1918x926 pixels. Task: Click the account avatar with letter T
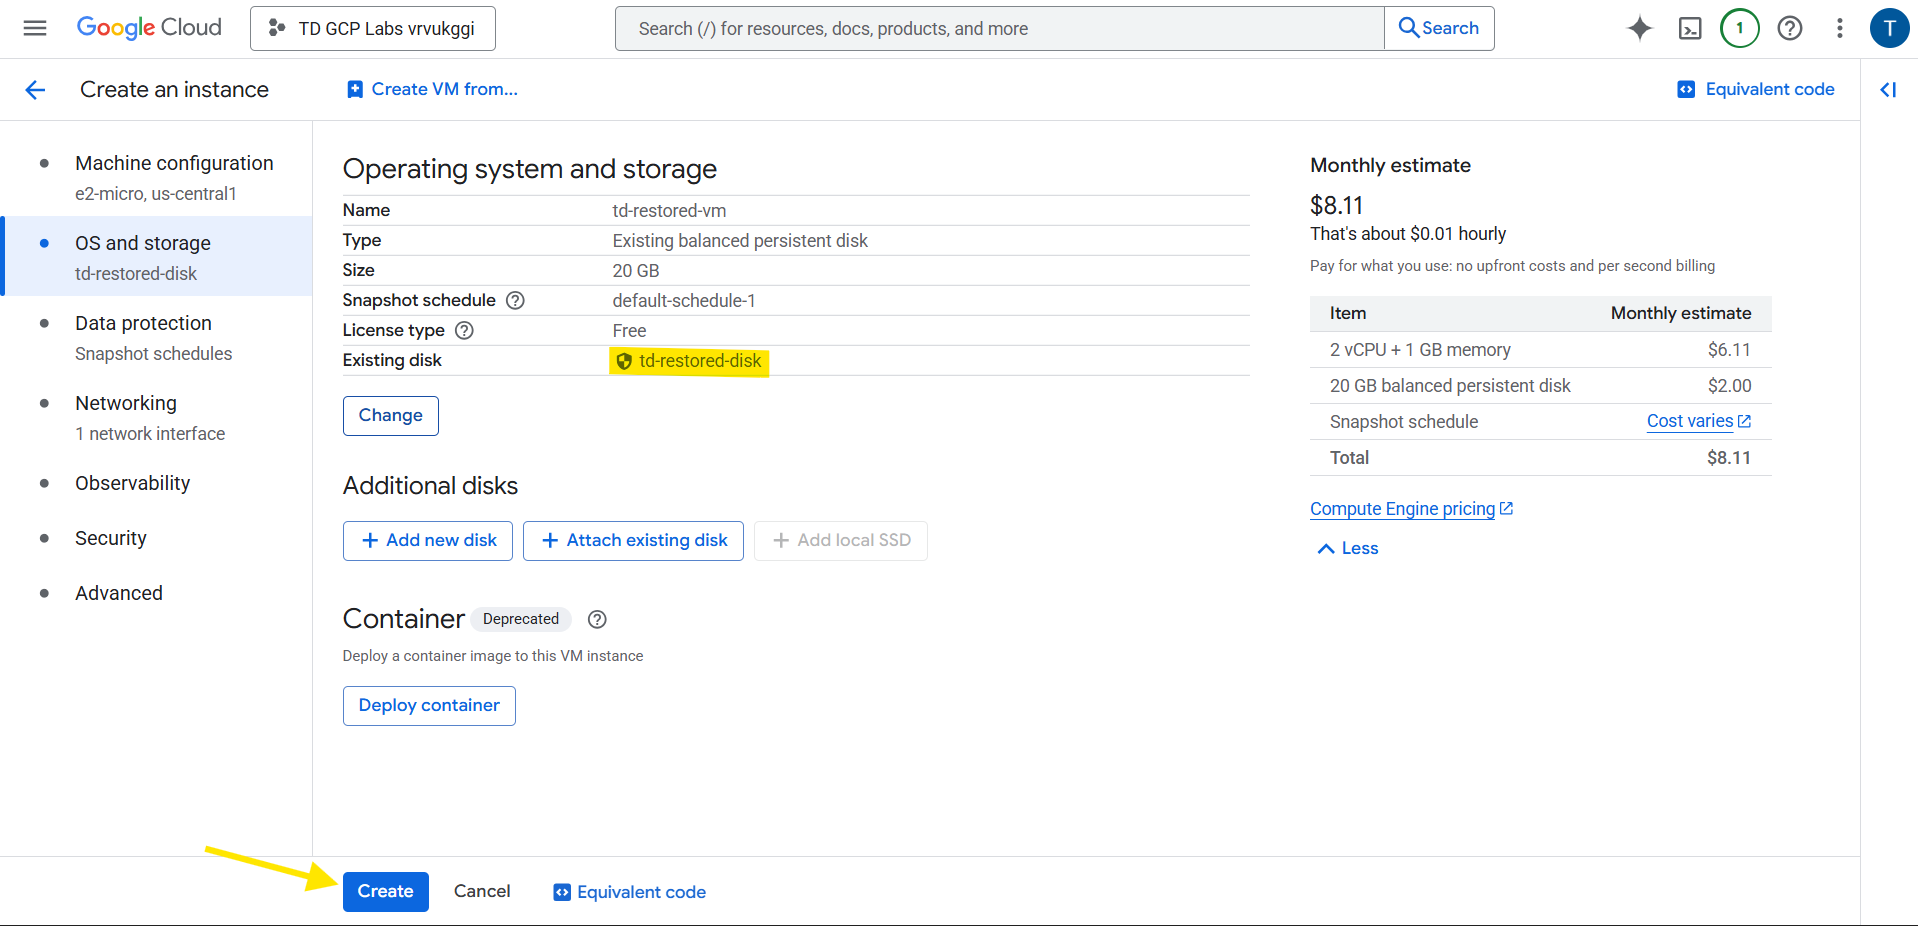click(x=1888, y=28)
